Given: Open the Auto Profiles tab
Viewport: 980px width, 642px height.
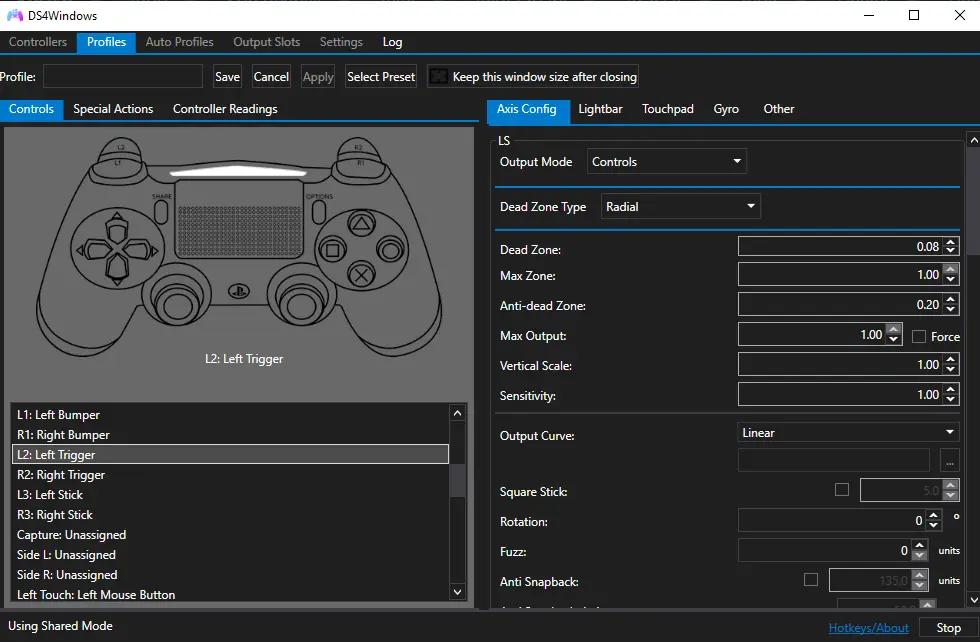Looking at the screenshot, I should pyautogui.click(x=179, y=42).
